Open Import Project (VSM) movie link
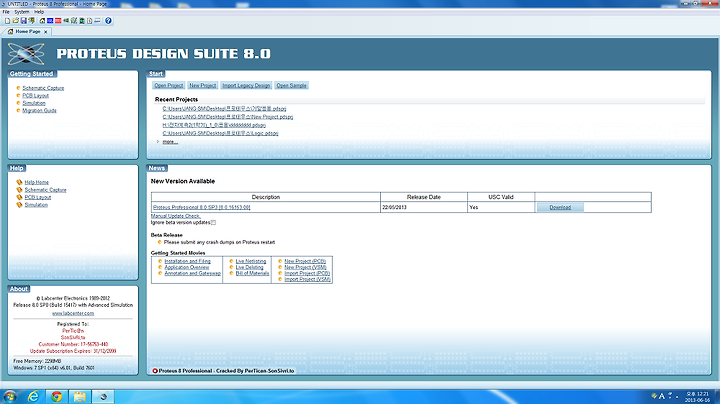720x404 pixels. (307, 279)
